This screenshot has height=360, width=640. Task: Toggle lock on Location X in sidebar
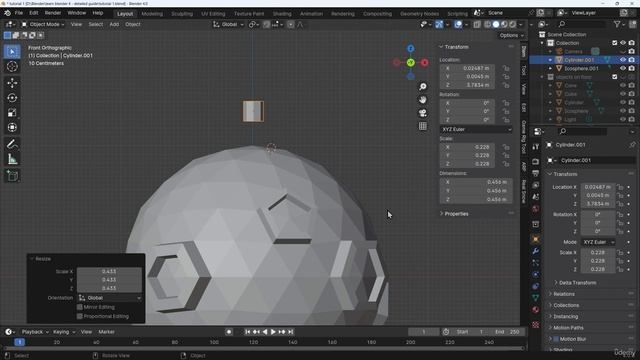pos(506,68)
